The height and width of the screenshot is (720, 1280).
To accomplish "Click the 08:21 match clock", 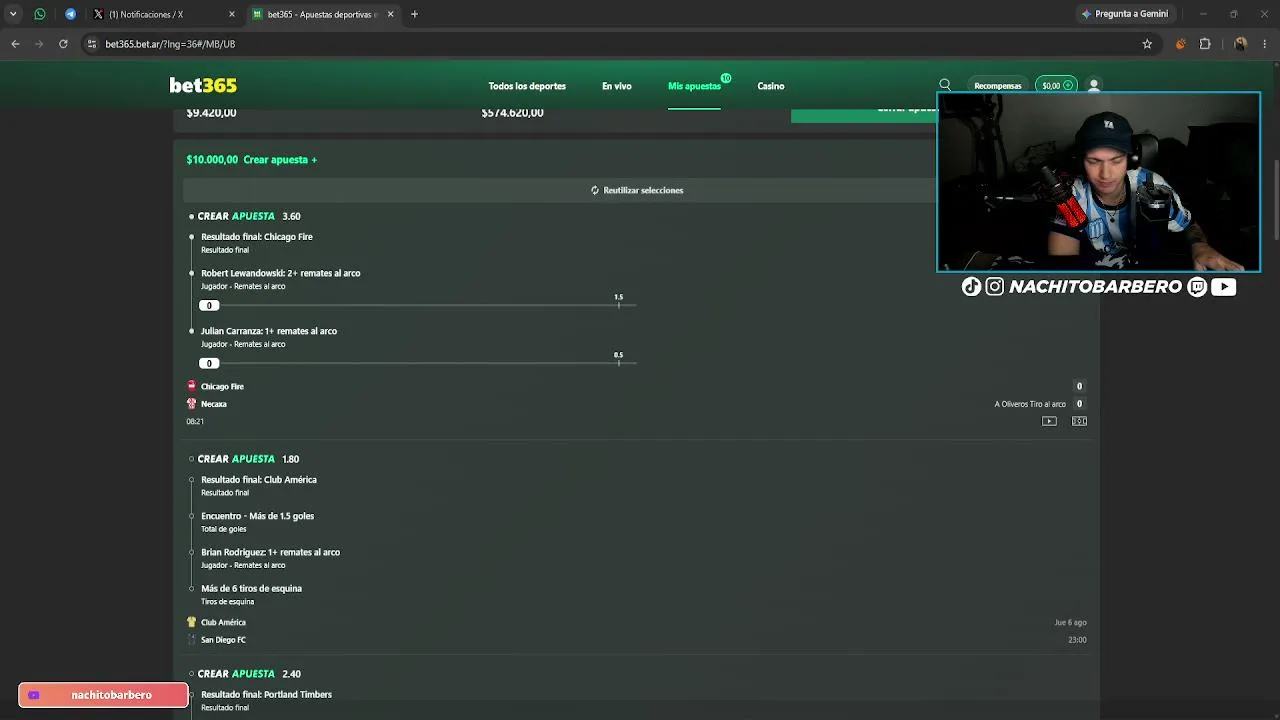I will (195, 421).
